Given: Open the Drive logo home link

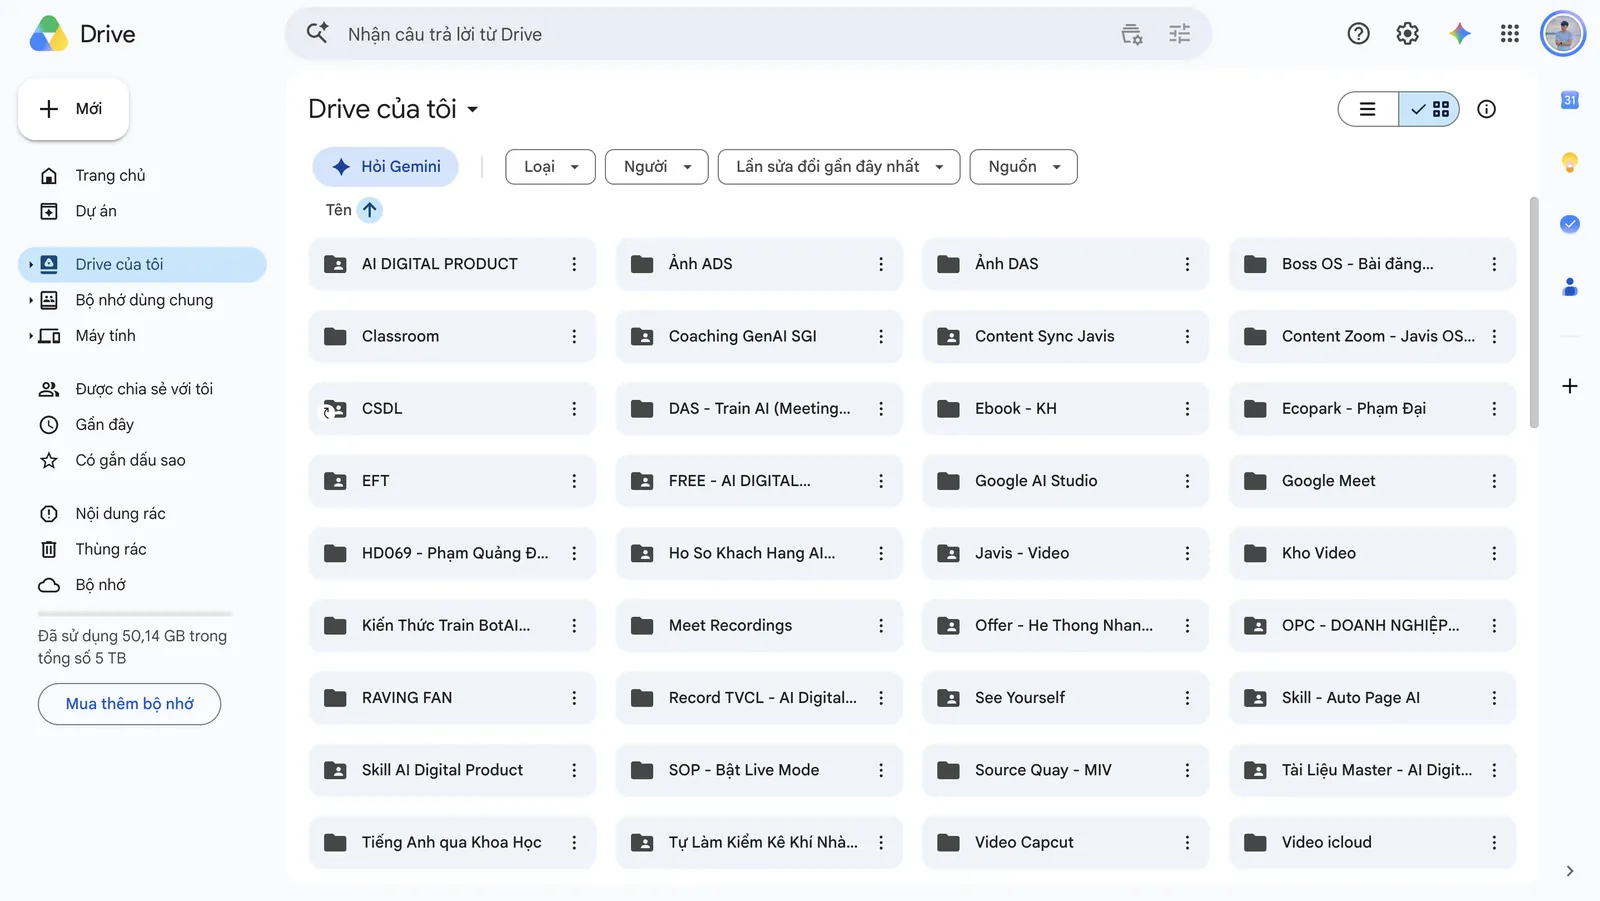Looking at the screenshot, I should click(82, 34).
